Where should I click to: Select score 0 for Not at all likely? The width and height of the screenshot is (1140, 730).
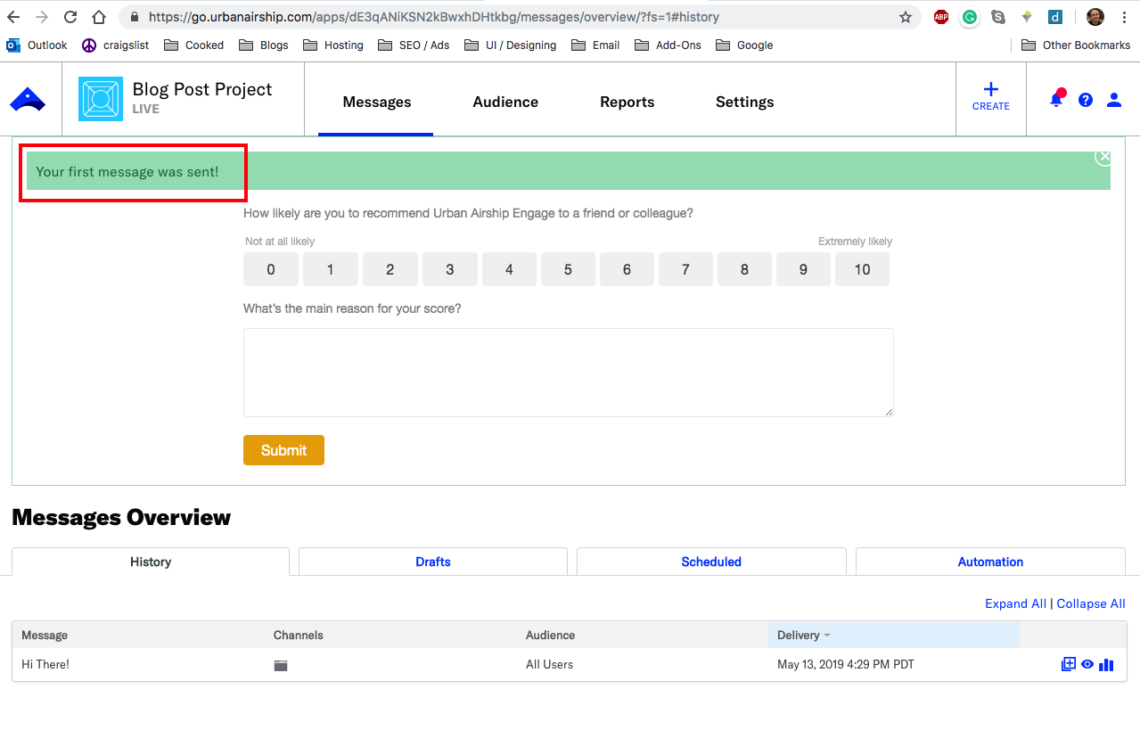[x=271, y=269]
